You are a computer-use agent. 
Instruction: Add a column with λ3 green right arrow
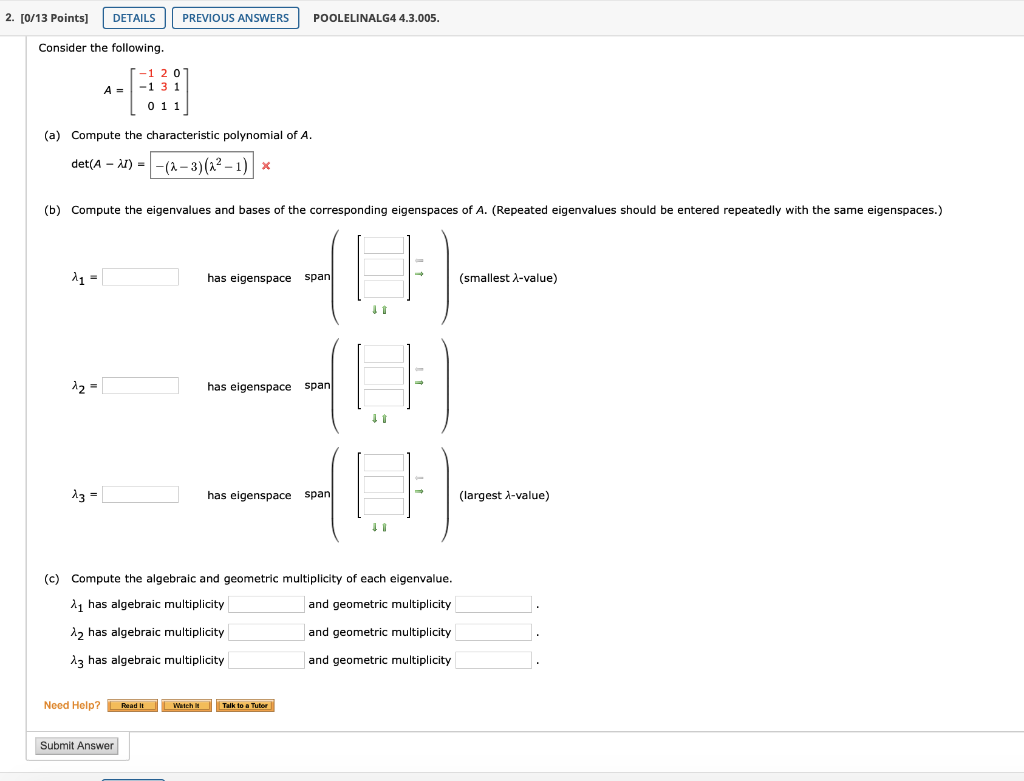click(x=419, y=491)
